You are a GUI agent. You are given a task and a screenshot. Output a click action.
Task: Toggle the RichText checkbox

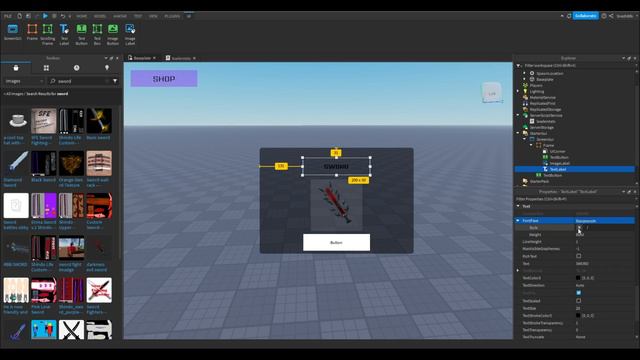579,256
